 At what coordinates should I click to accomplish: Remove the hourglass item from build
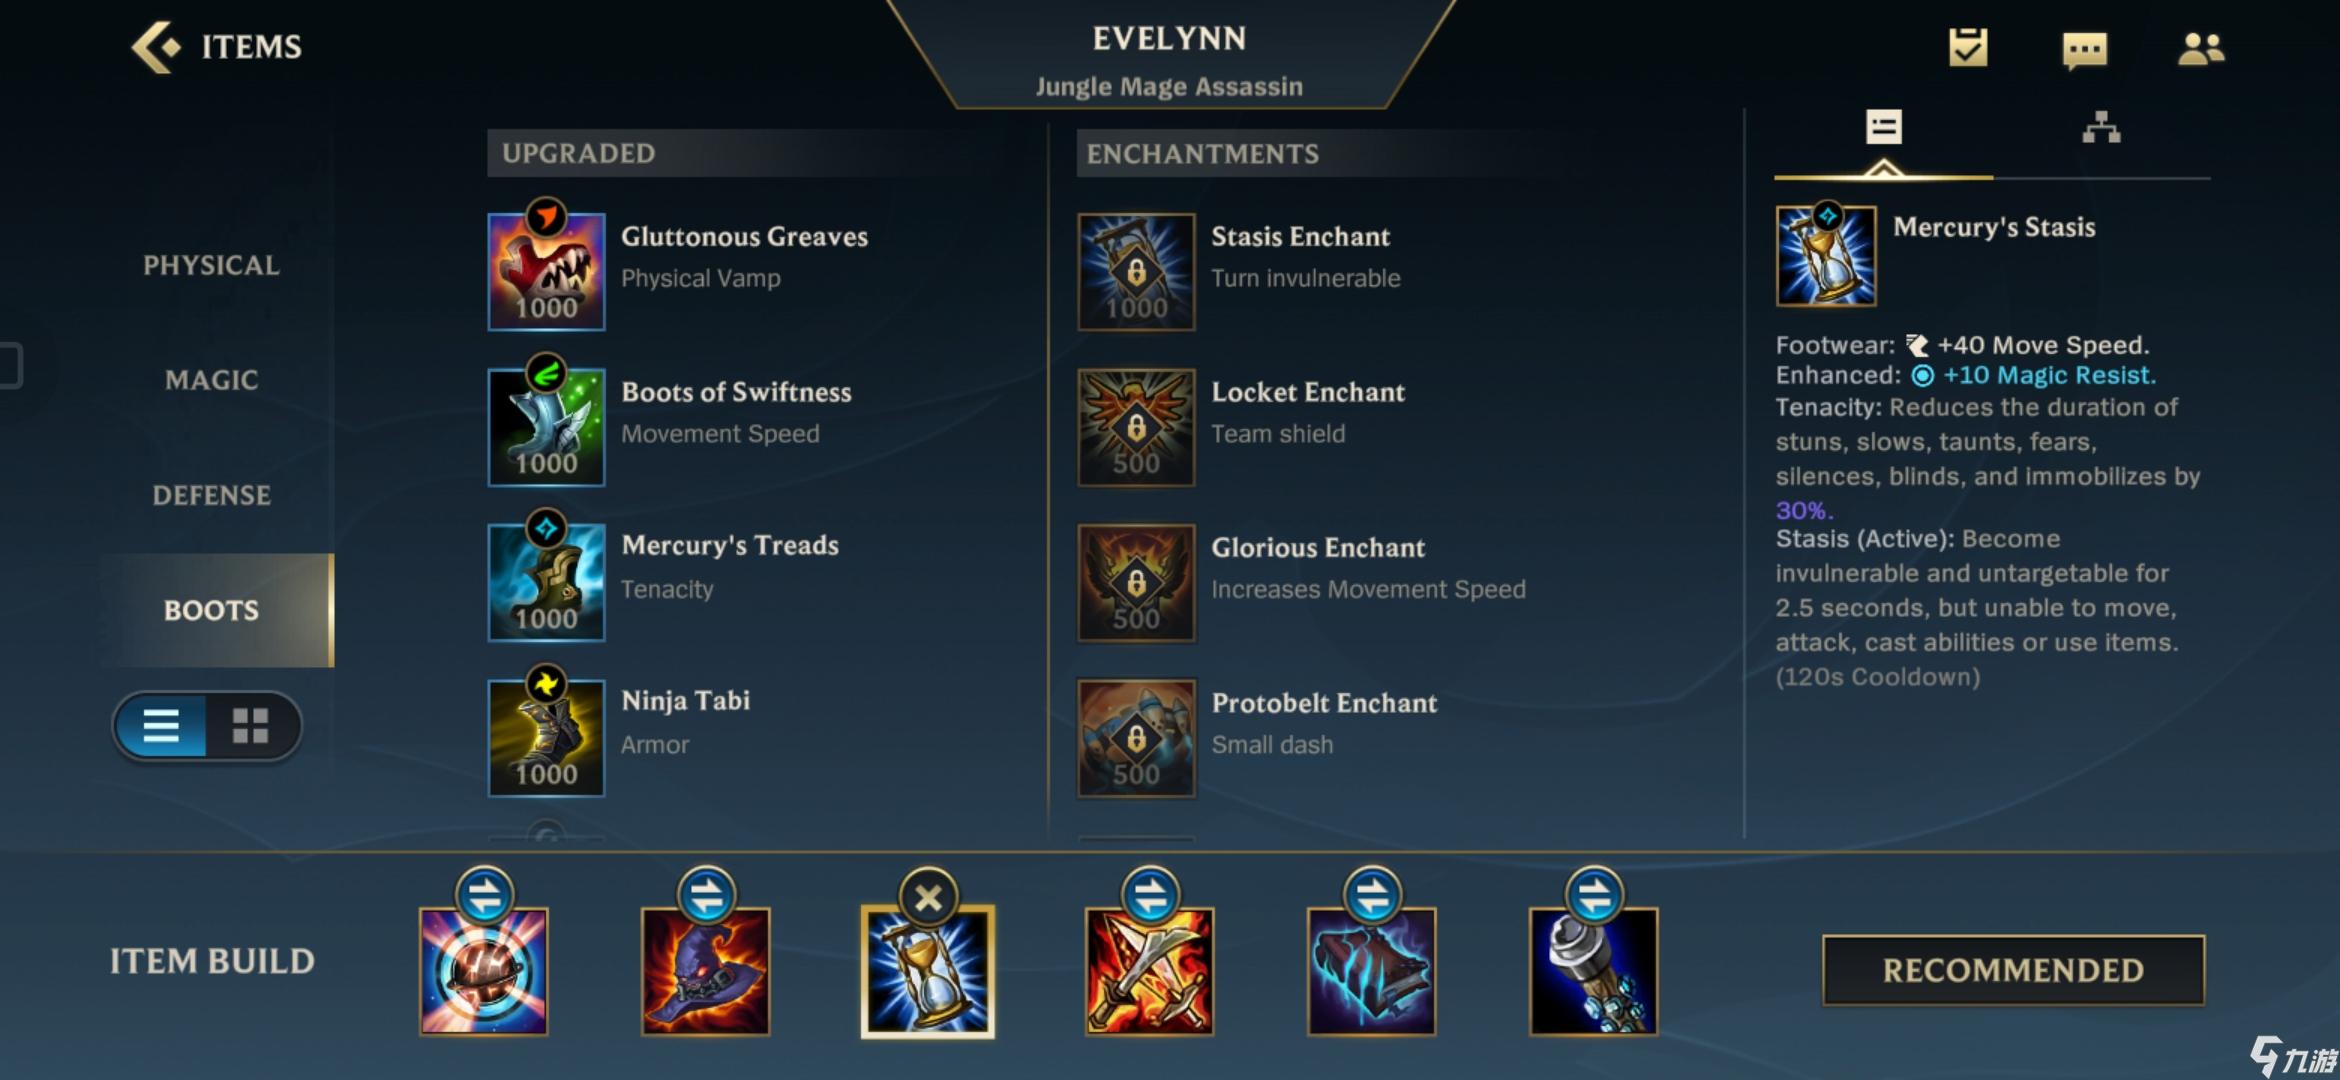(x=928, y=897)
